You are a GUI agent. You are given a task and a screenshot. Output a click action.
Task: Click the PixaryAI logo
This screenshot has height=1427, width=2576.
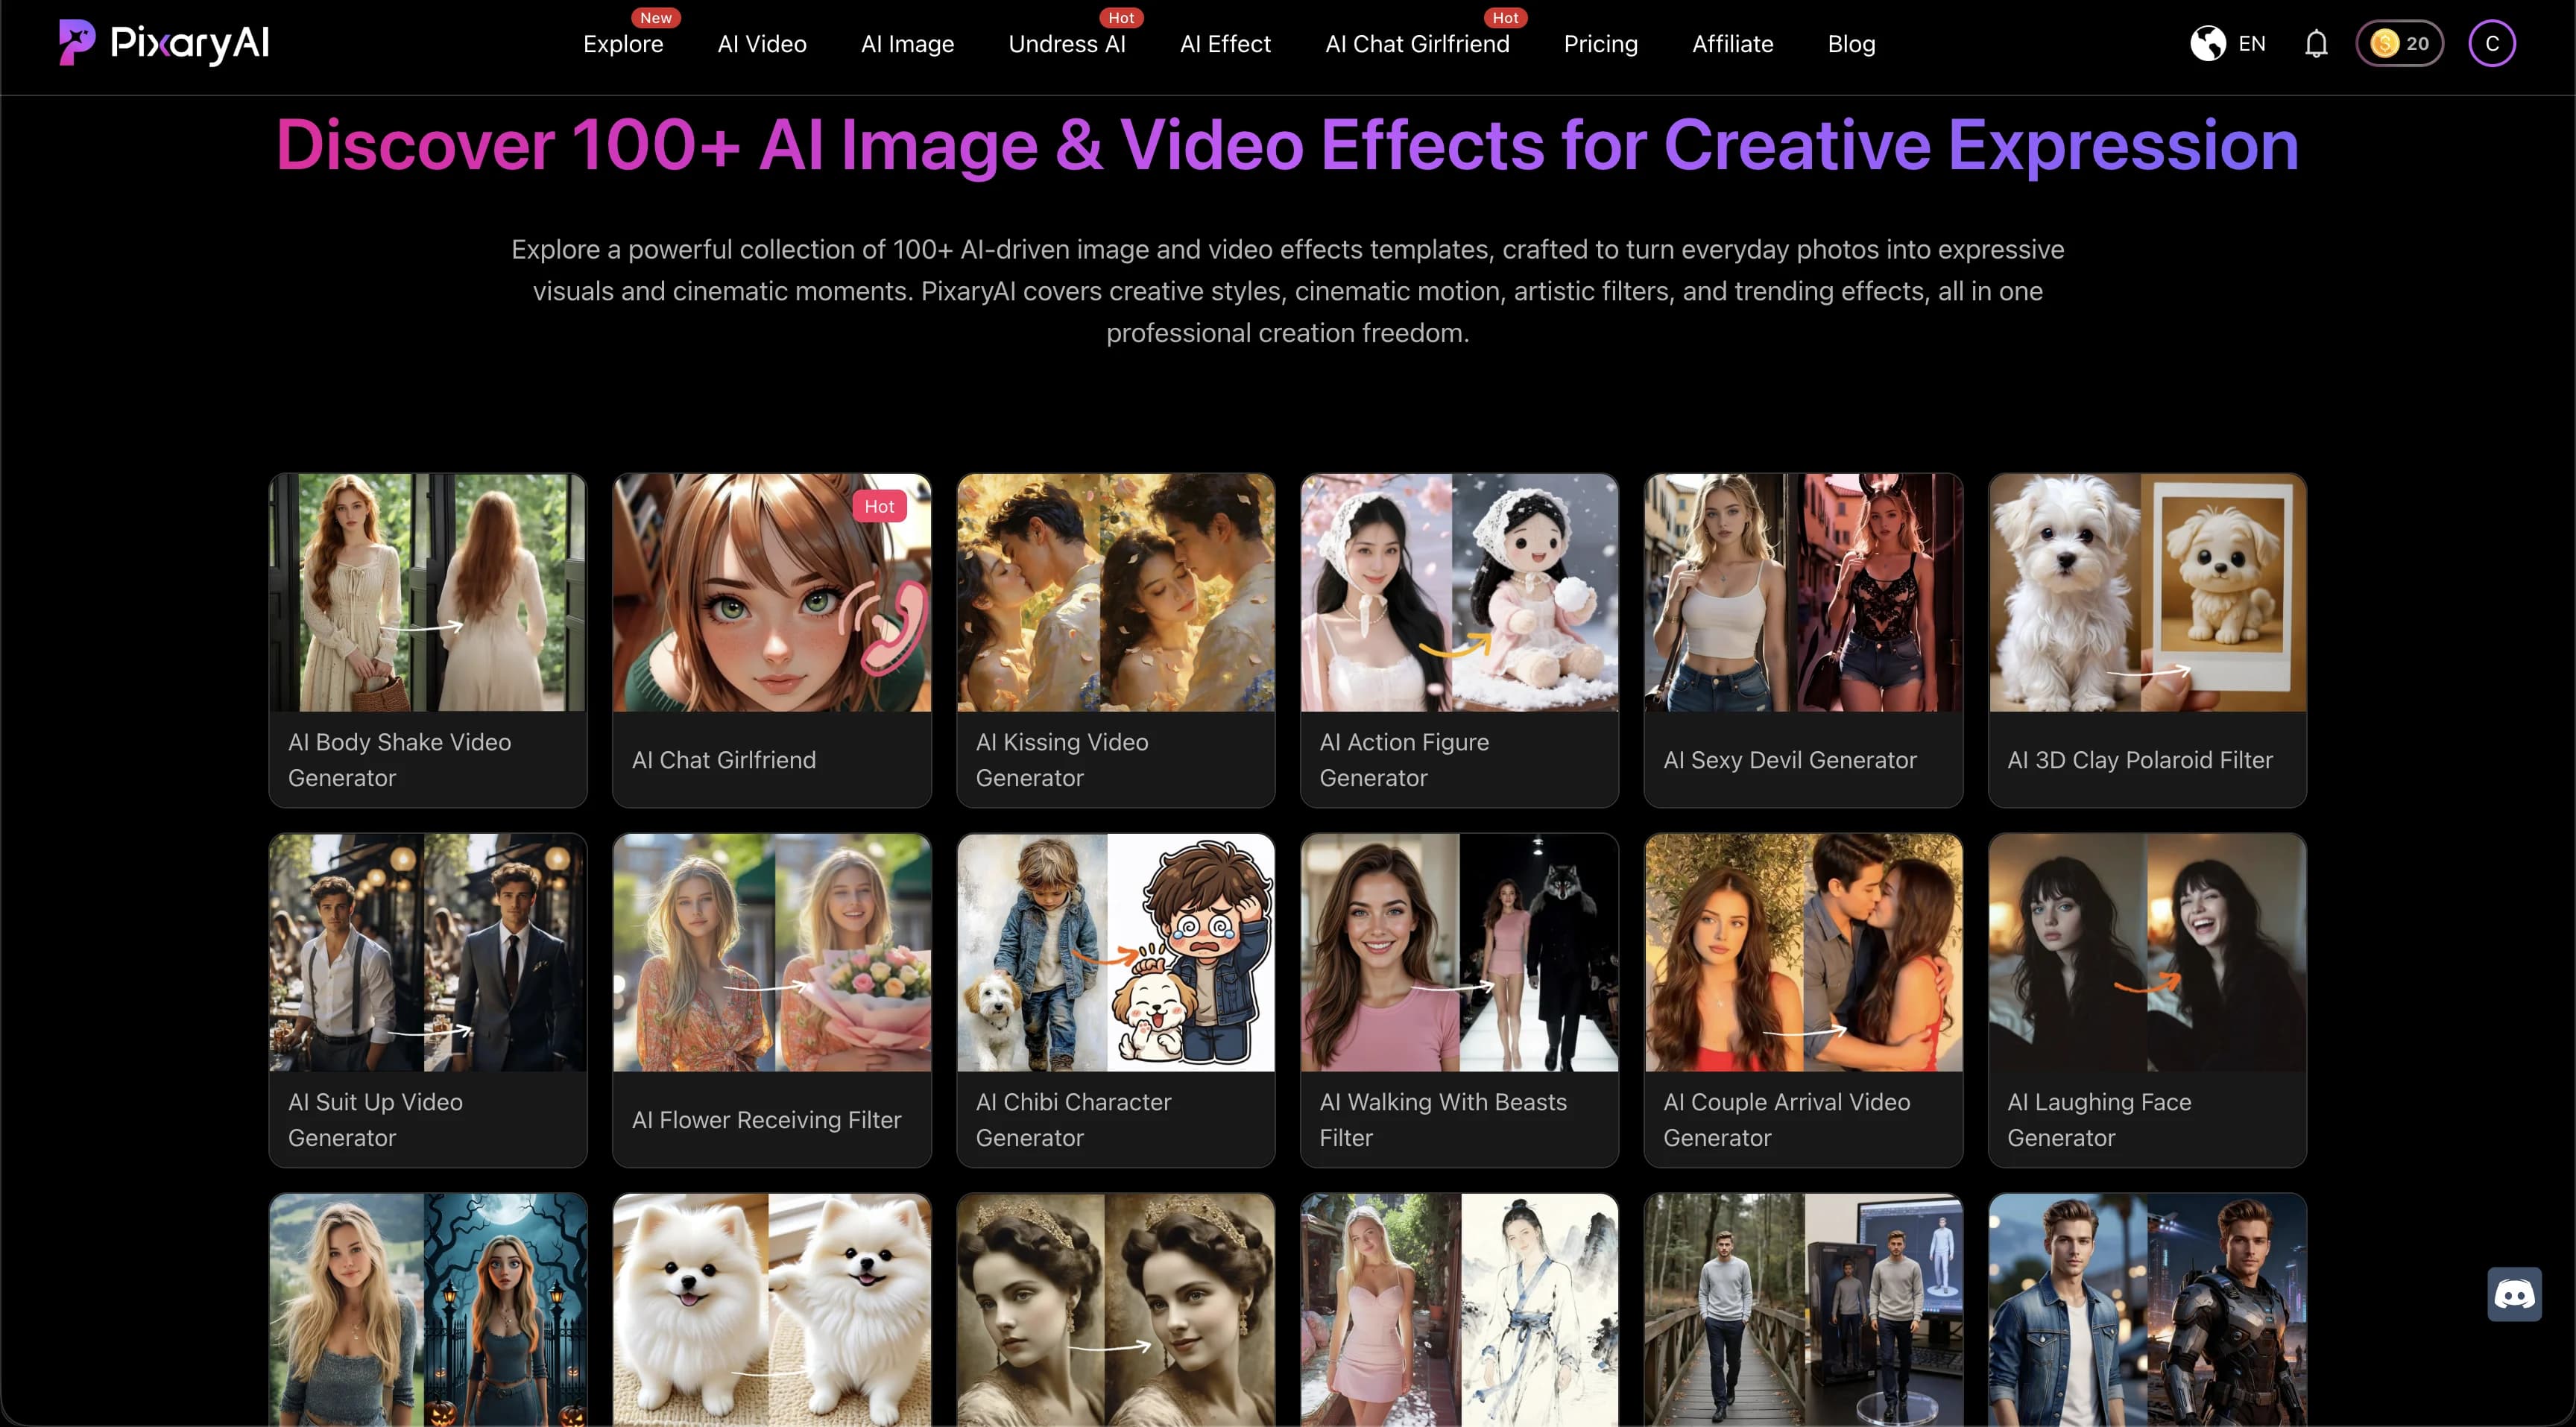[163, 43]
